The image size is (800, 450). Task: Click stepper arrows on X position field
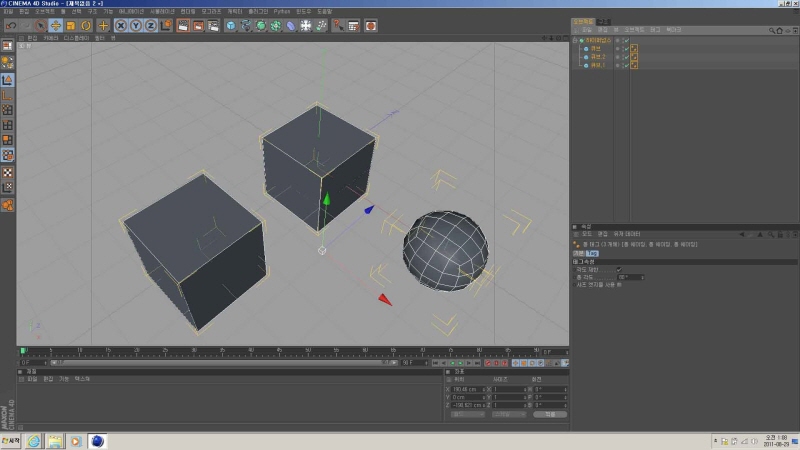click(x=485, y=389)
